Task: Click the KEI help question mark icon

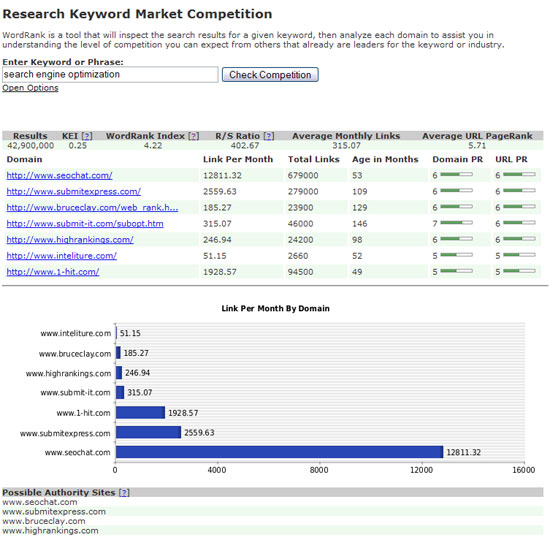Action: [87, 136]
